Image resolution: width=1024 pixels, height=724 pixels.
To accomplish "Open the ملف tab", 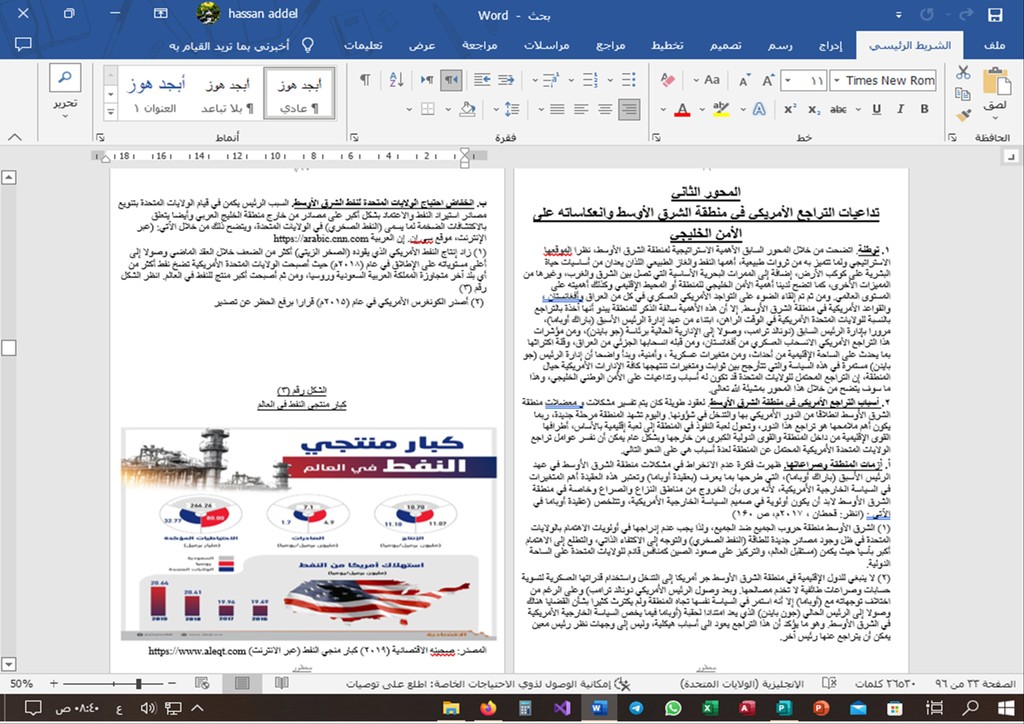I will [x=994, y=45].
